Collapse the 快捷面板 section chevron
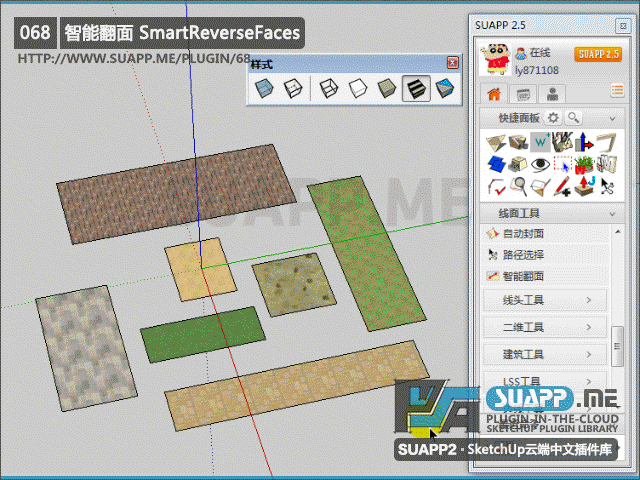Viewport: 640px width, 480px height. tap(612, 119)
